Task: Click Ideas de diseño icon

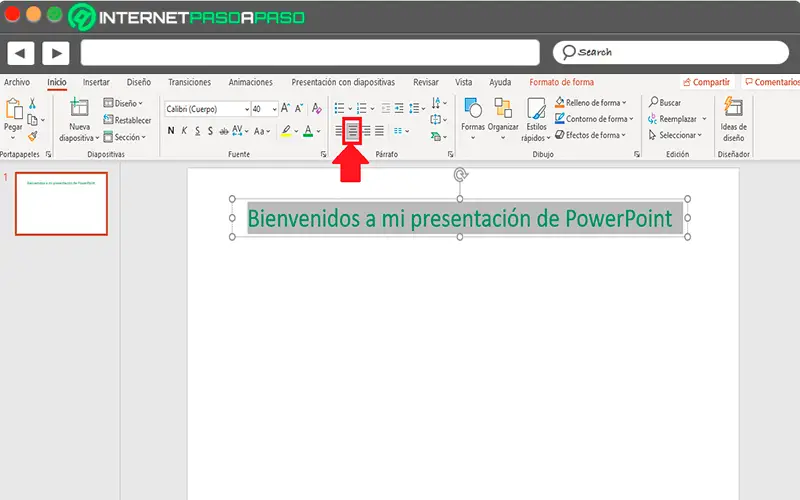Action: pyautogui.click(x=734, y=107)
